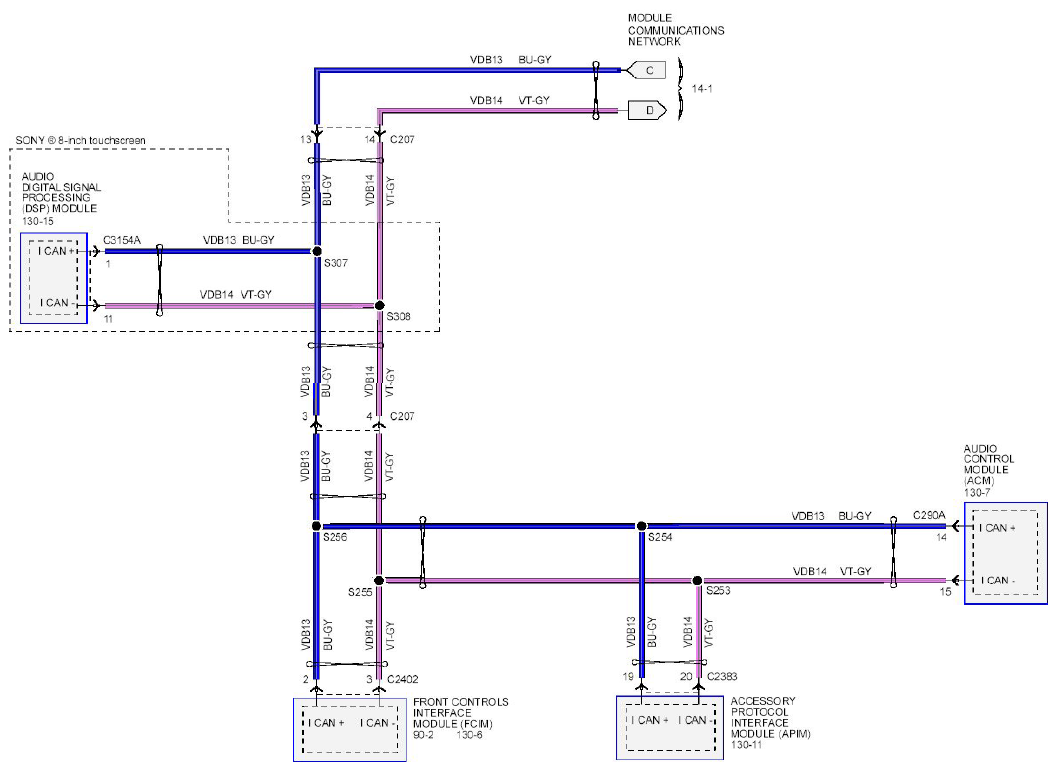Select splice node S255
The image size is (1057, 771).
pos(379,580)
